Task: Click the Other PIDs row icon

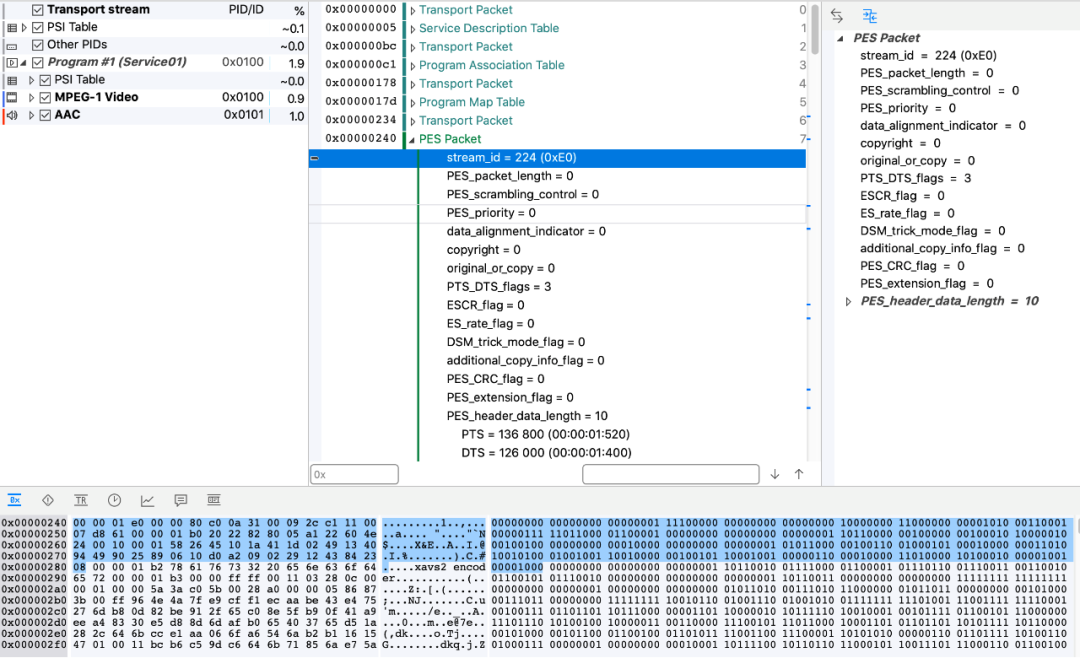Action: (x=12, y=45)
